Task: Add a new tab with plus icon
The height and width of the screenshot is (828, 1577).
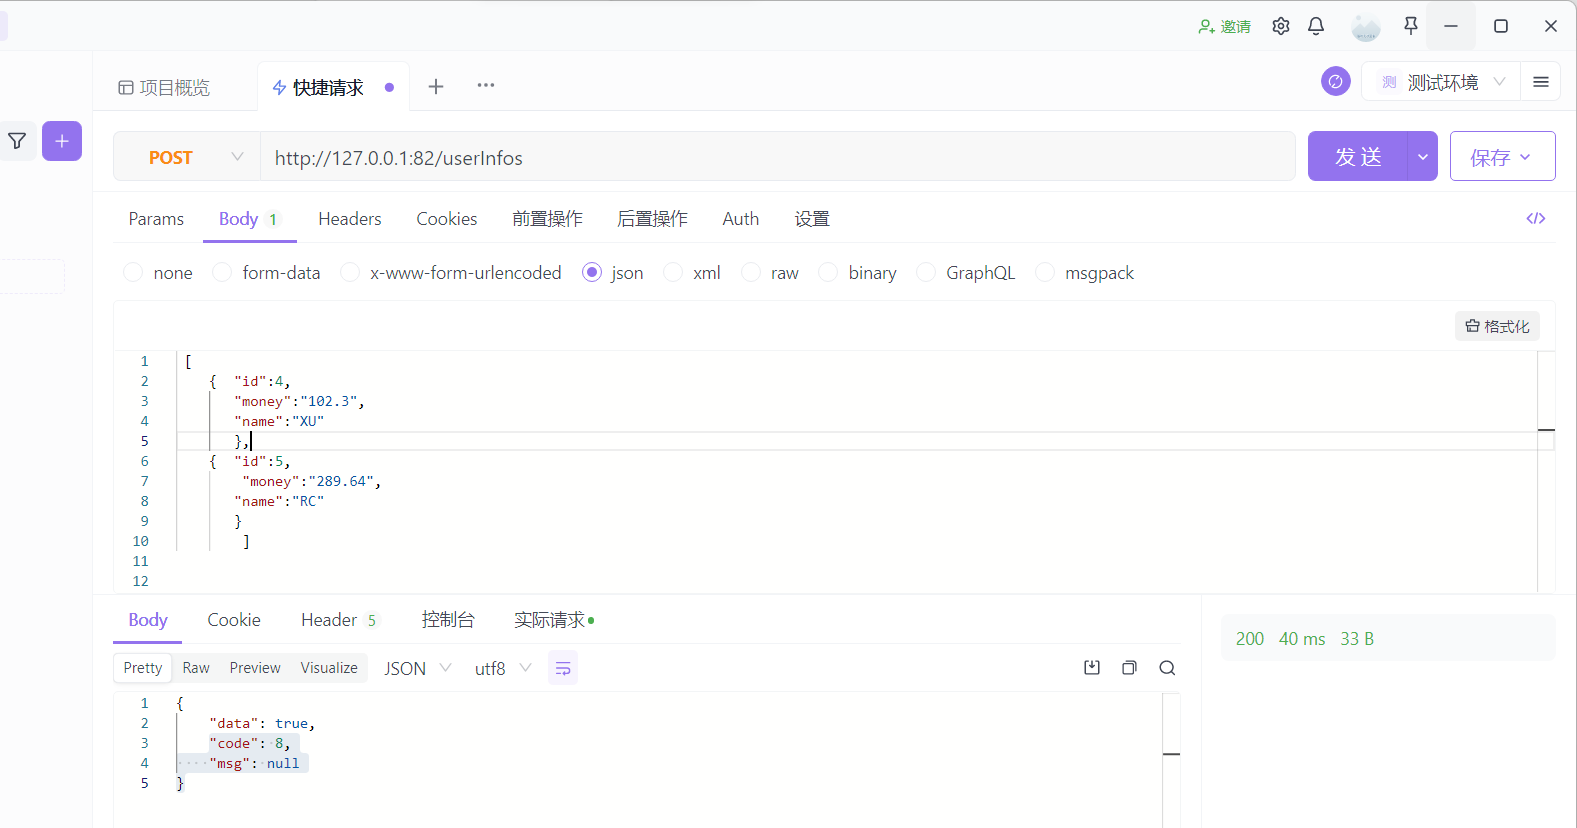Action: [436, 86]
